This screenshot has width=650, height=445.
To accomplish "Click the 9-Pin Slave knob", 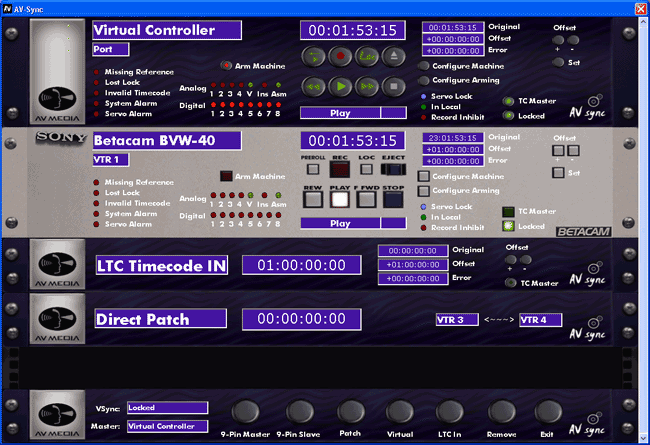I will (299, 411).
